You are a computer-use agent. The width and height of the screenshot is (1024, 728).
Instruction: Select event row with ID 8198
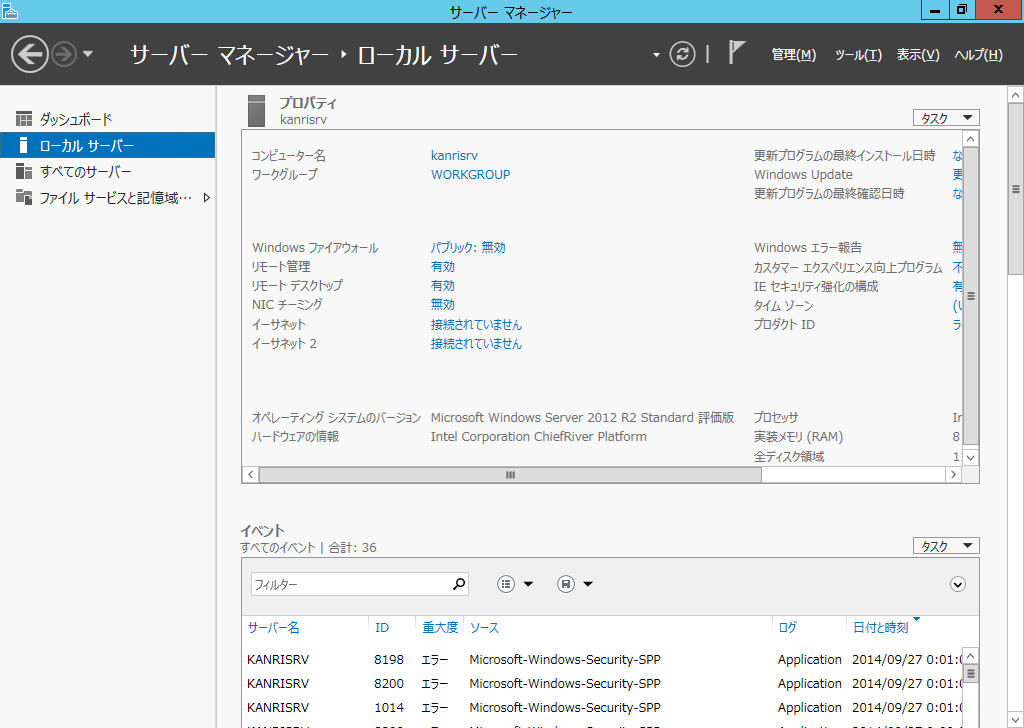[604, 659]
